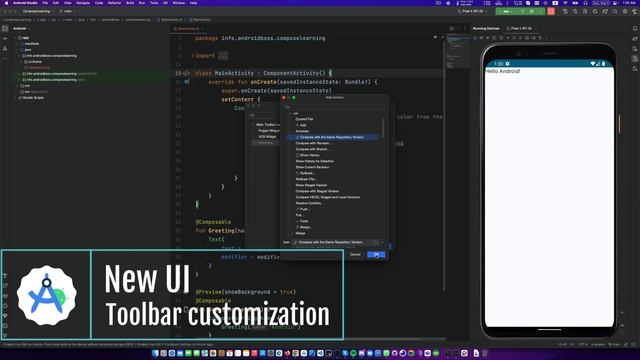The width and height of the screenshot is (640, 360).
Task: Collapse the 'app' module node
Action: (16, 38)
